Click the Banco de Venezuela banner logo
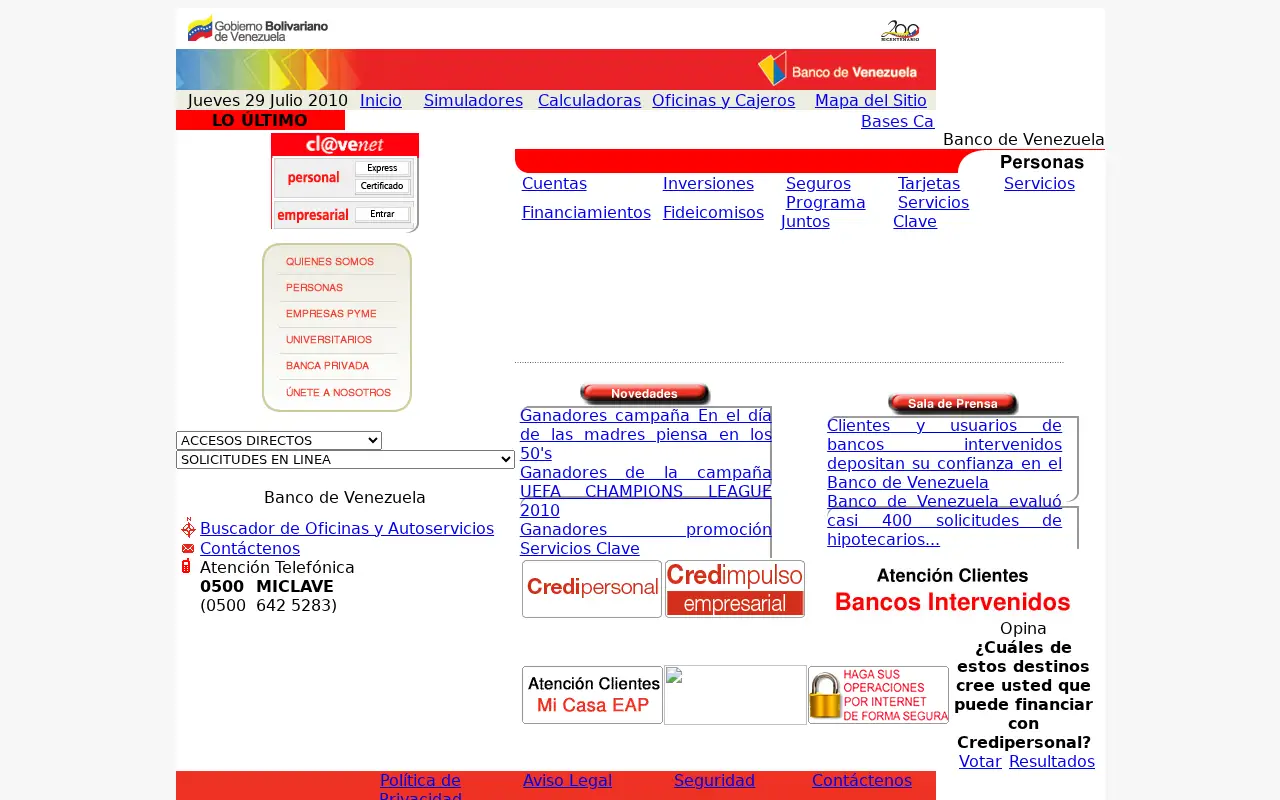Viewport: 1280px width, 800px height. tap(838, 69)
